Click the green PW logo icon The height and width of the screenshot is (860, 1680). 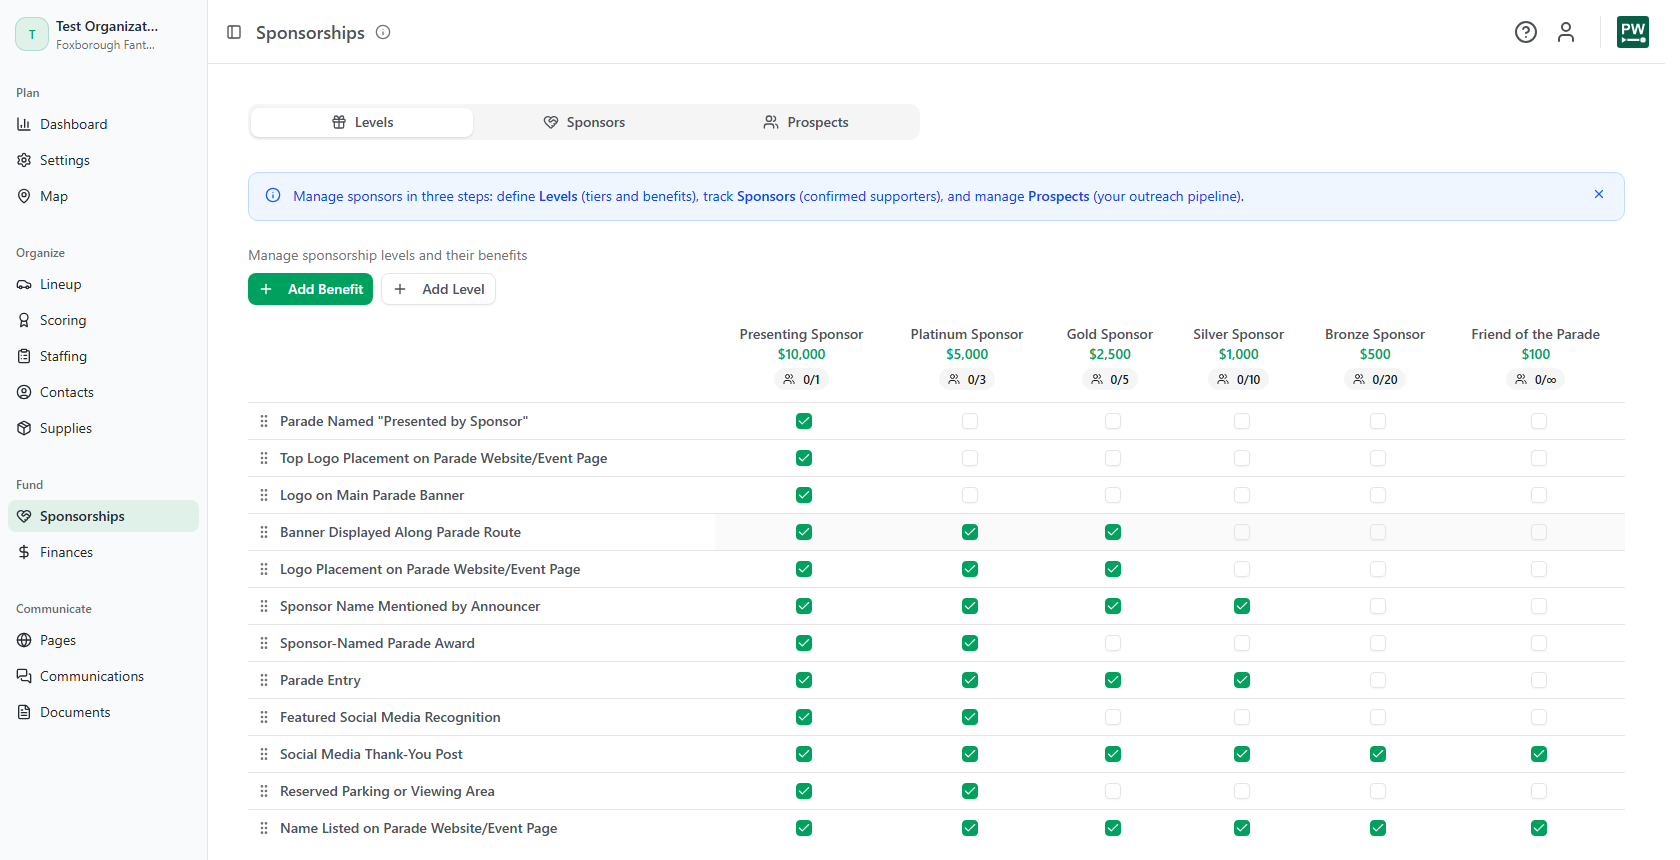click(x=1633, y=32)
